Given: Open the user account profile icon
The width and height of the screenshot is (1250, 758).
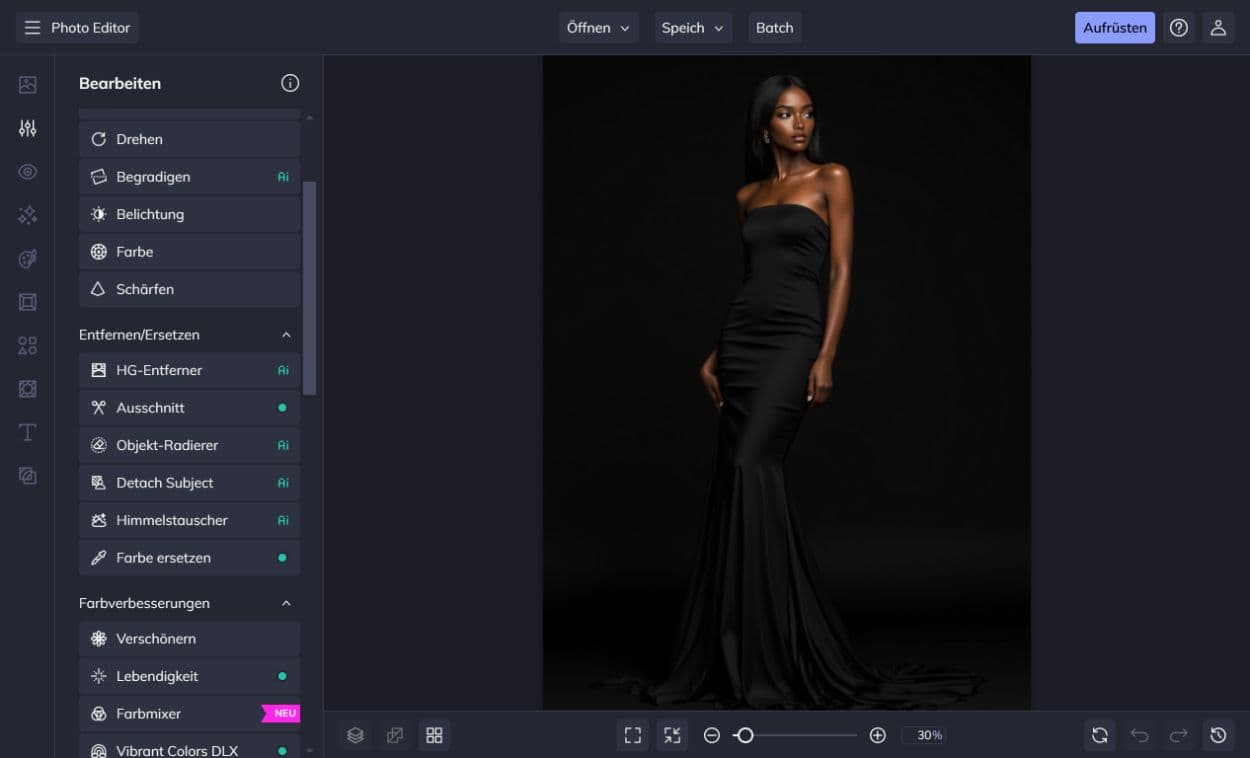Looking at the screenshot, I should pos(1217,28).
